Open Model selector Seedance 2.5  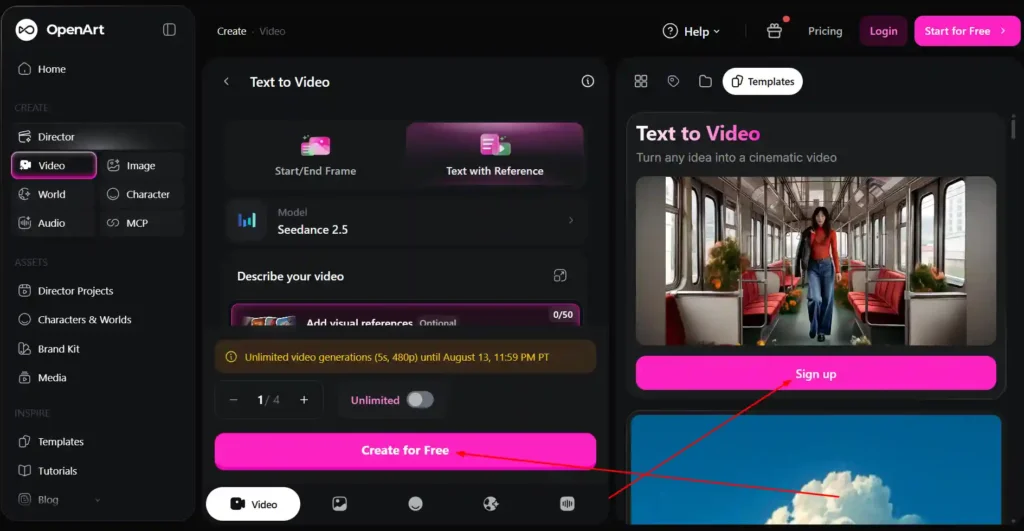click(405, 221)
